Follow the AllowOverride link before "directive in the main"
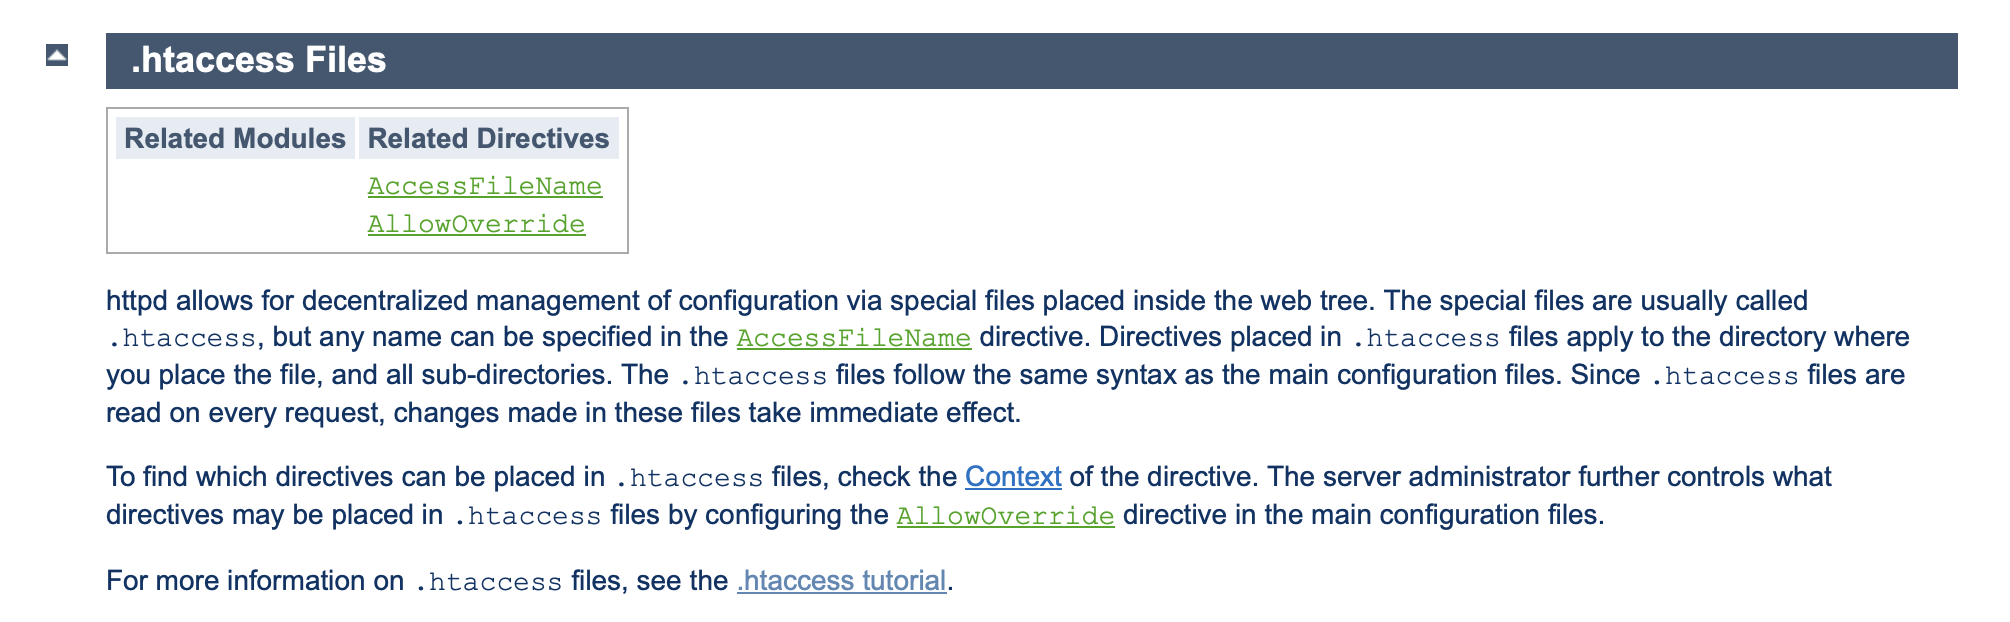 1005,516
